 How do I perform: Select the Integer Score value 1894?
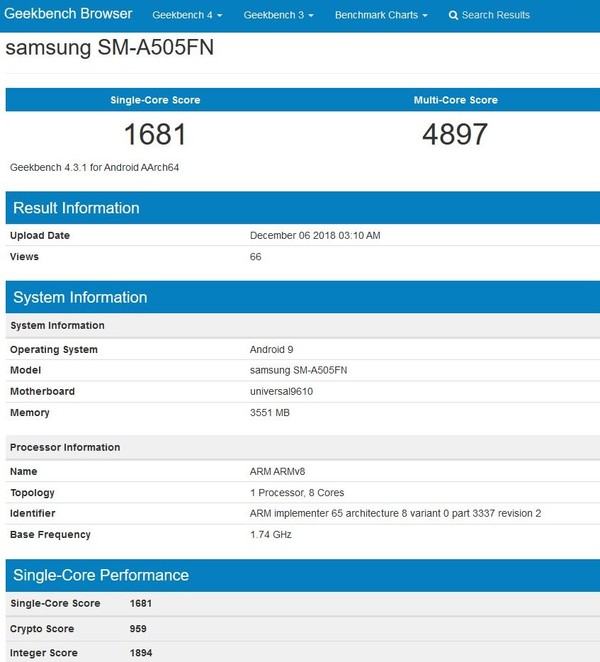pos(141,653)
